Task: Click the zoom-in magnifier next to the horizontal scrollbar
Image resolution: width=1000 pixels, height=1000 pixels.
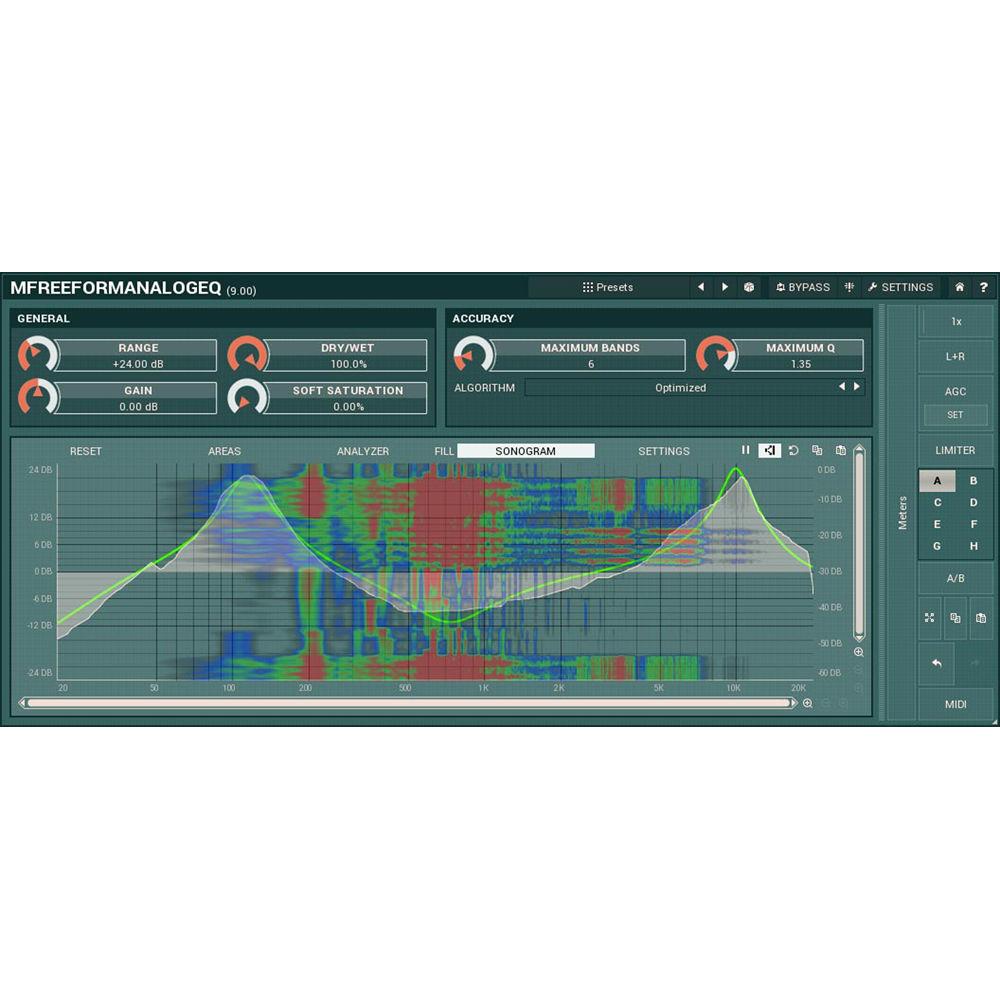Action: (x=807, y=703)
